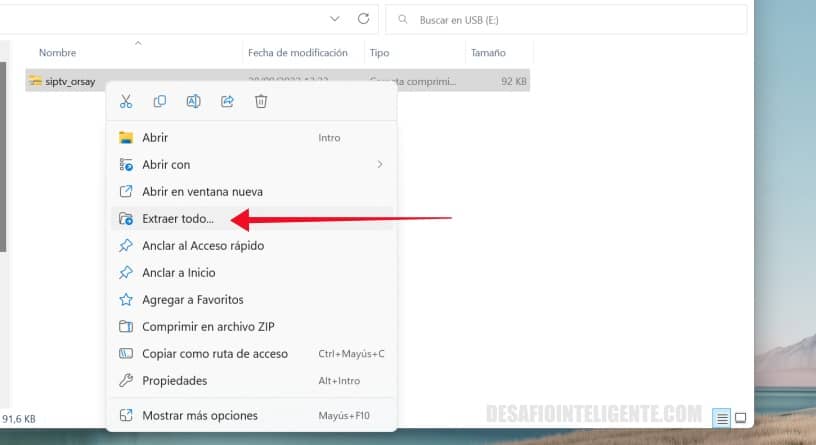Expand the 'Abrir con' submenu arrow

coord(379,164)
